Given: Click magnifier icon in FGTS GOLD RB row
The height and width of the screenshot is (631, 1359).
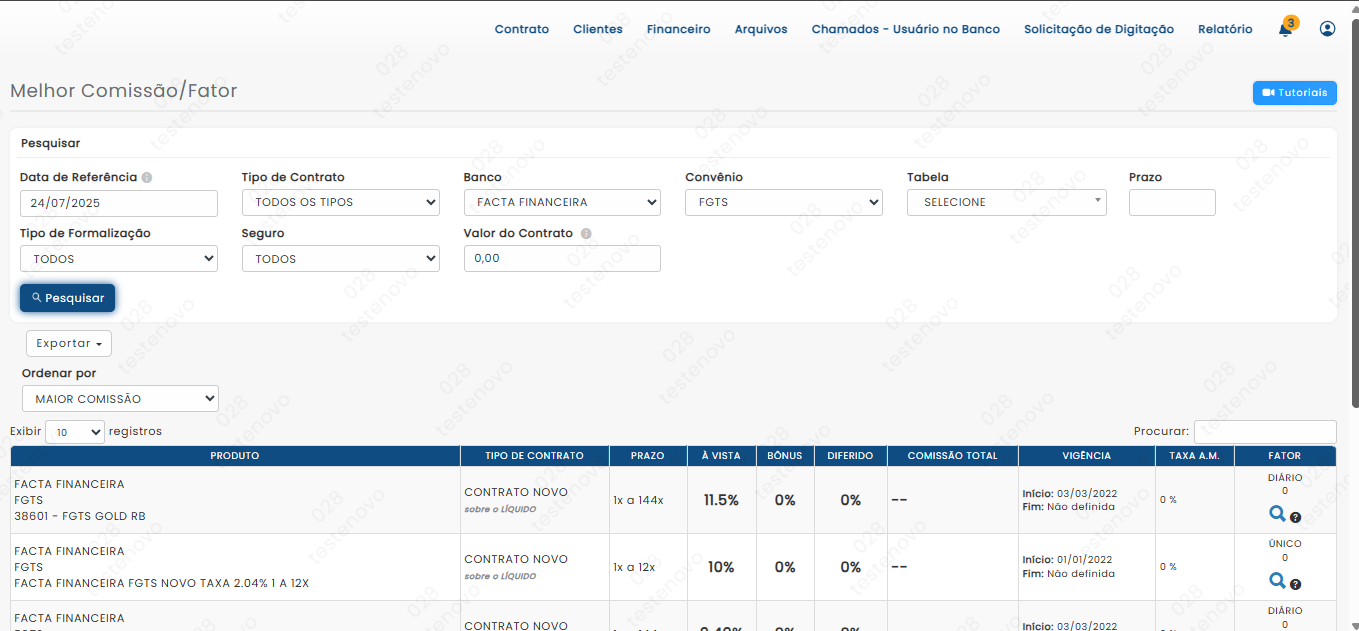Looking at the screenshot, I should point(1277,514).
